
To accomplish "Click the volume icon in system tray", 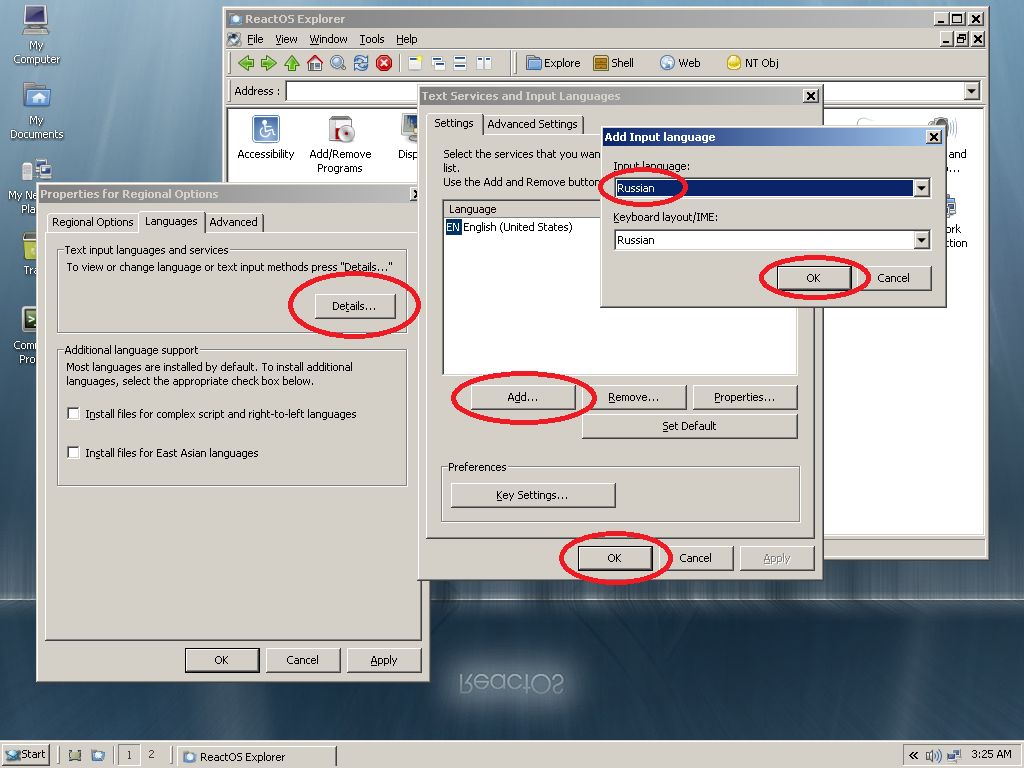I will click(933, 756).
